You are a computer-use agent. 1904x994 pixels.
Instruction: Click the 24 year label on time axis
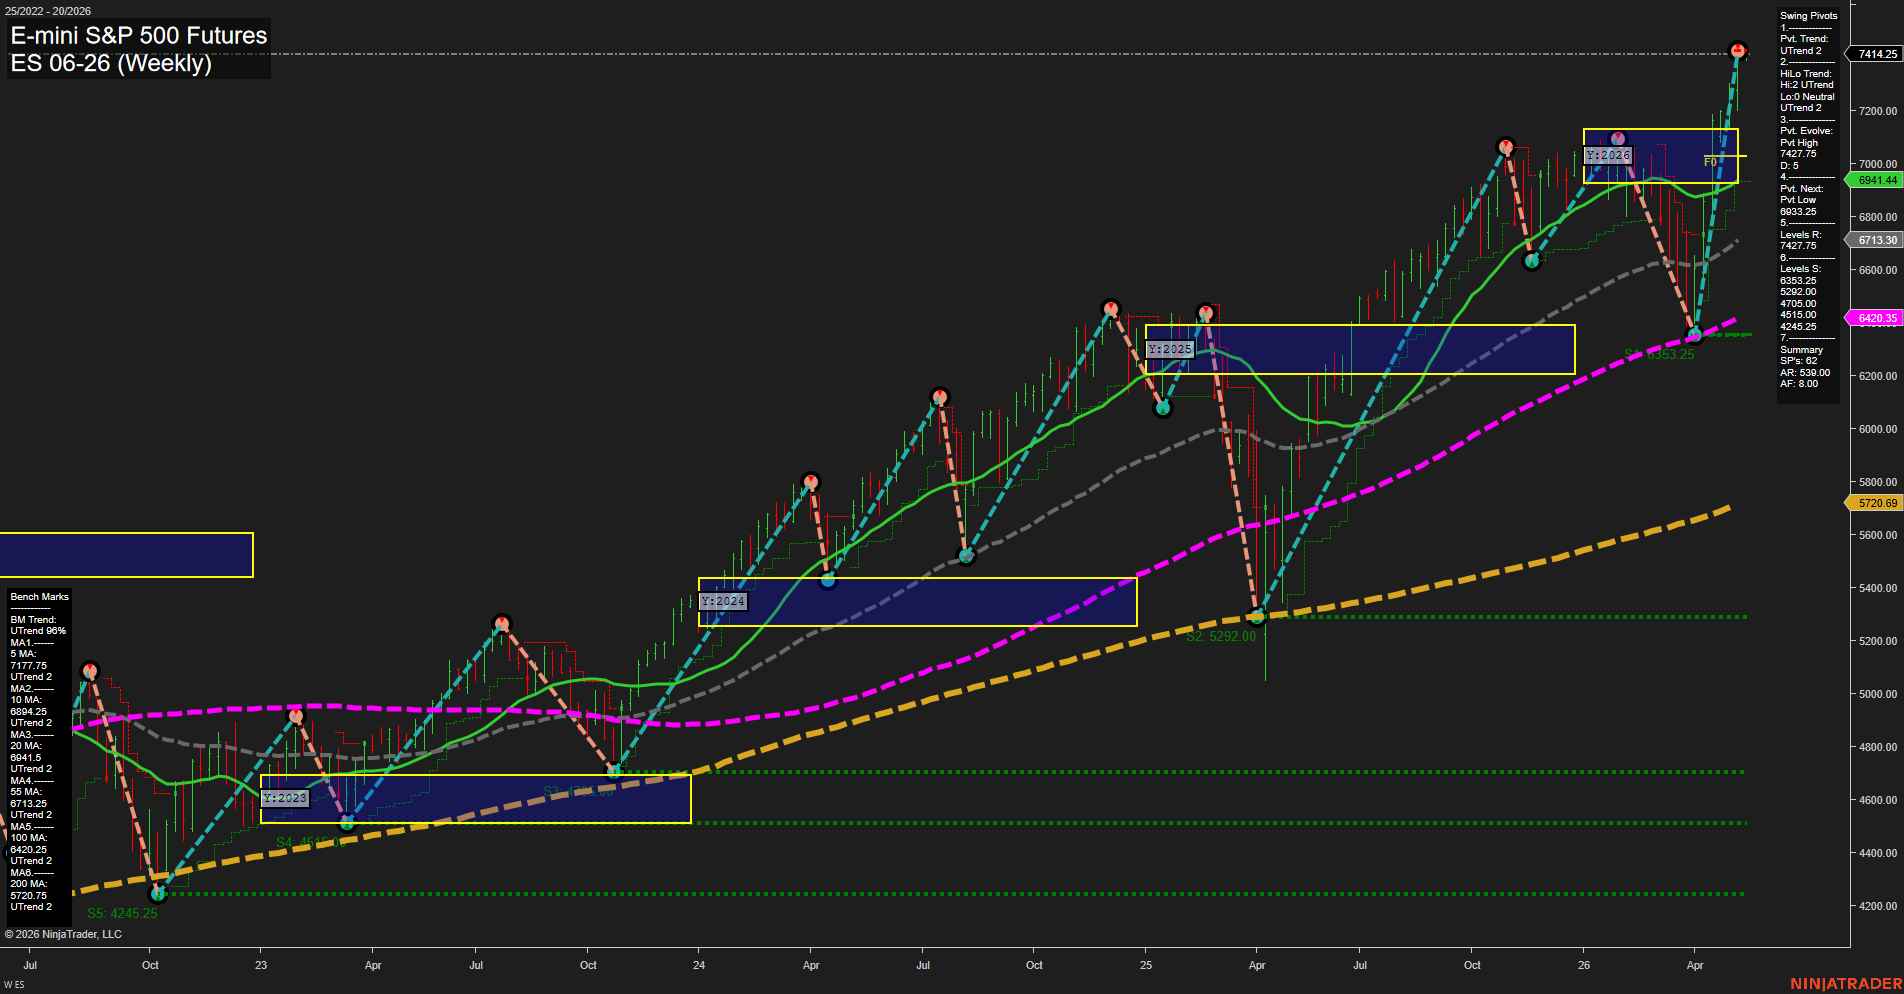pyautogui.click(x=699, y=965)
